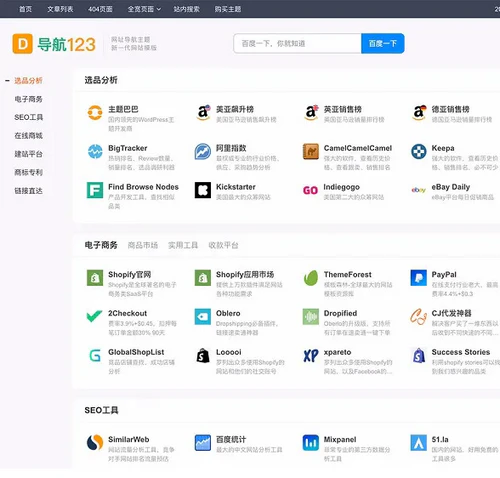The image size is (500, 478).
Task: Click the PayPal blue P icon
Action: tap(419, 278)
